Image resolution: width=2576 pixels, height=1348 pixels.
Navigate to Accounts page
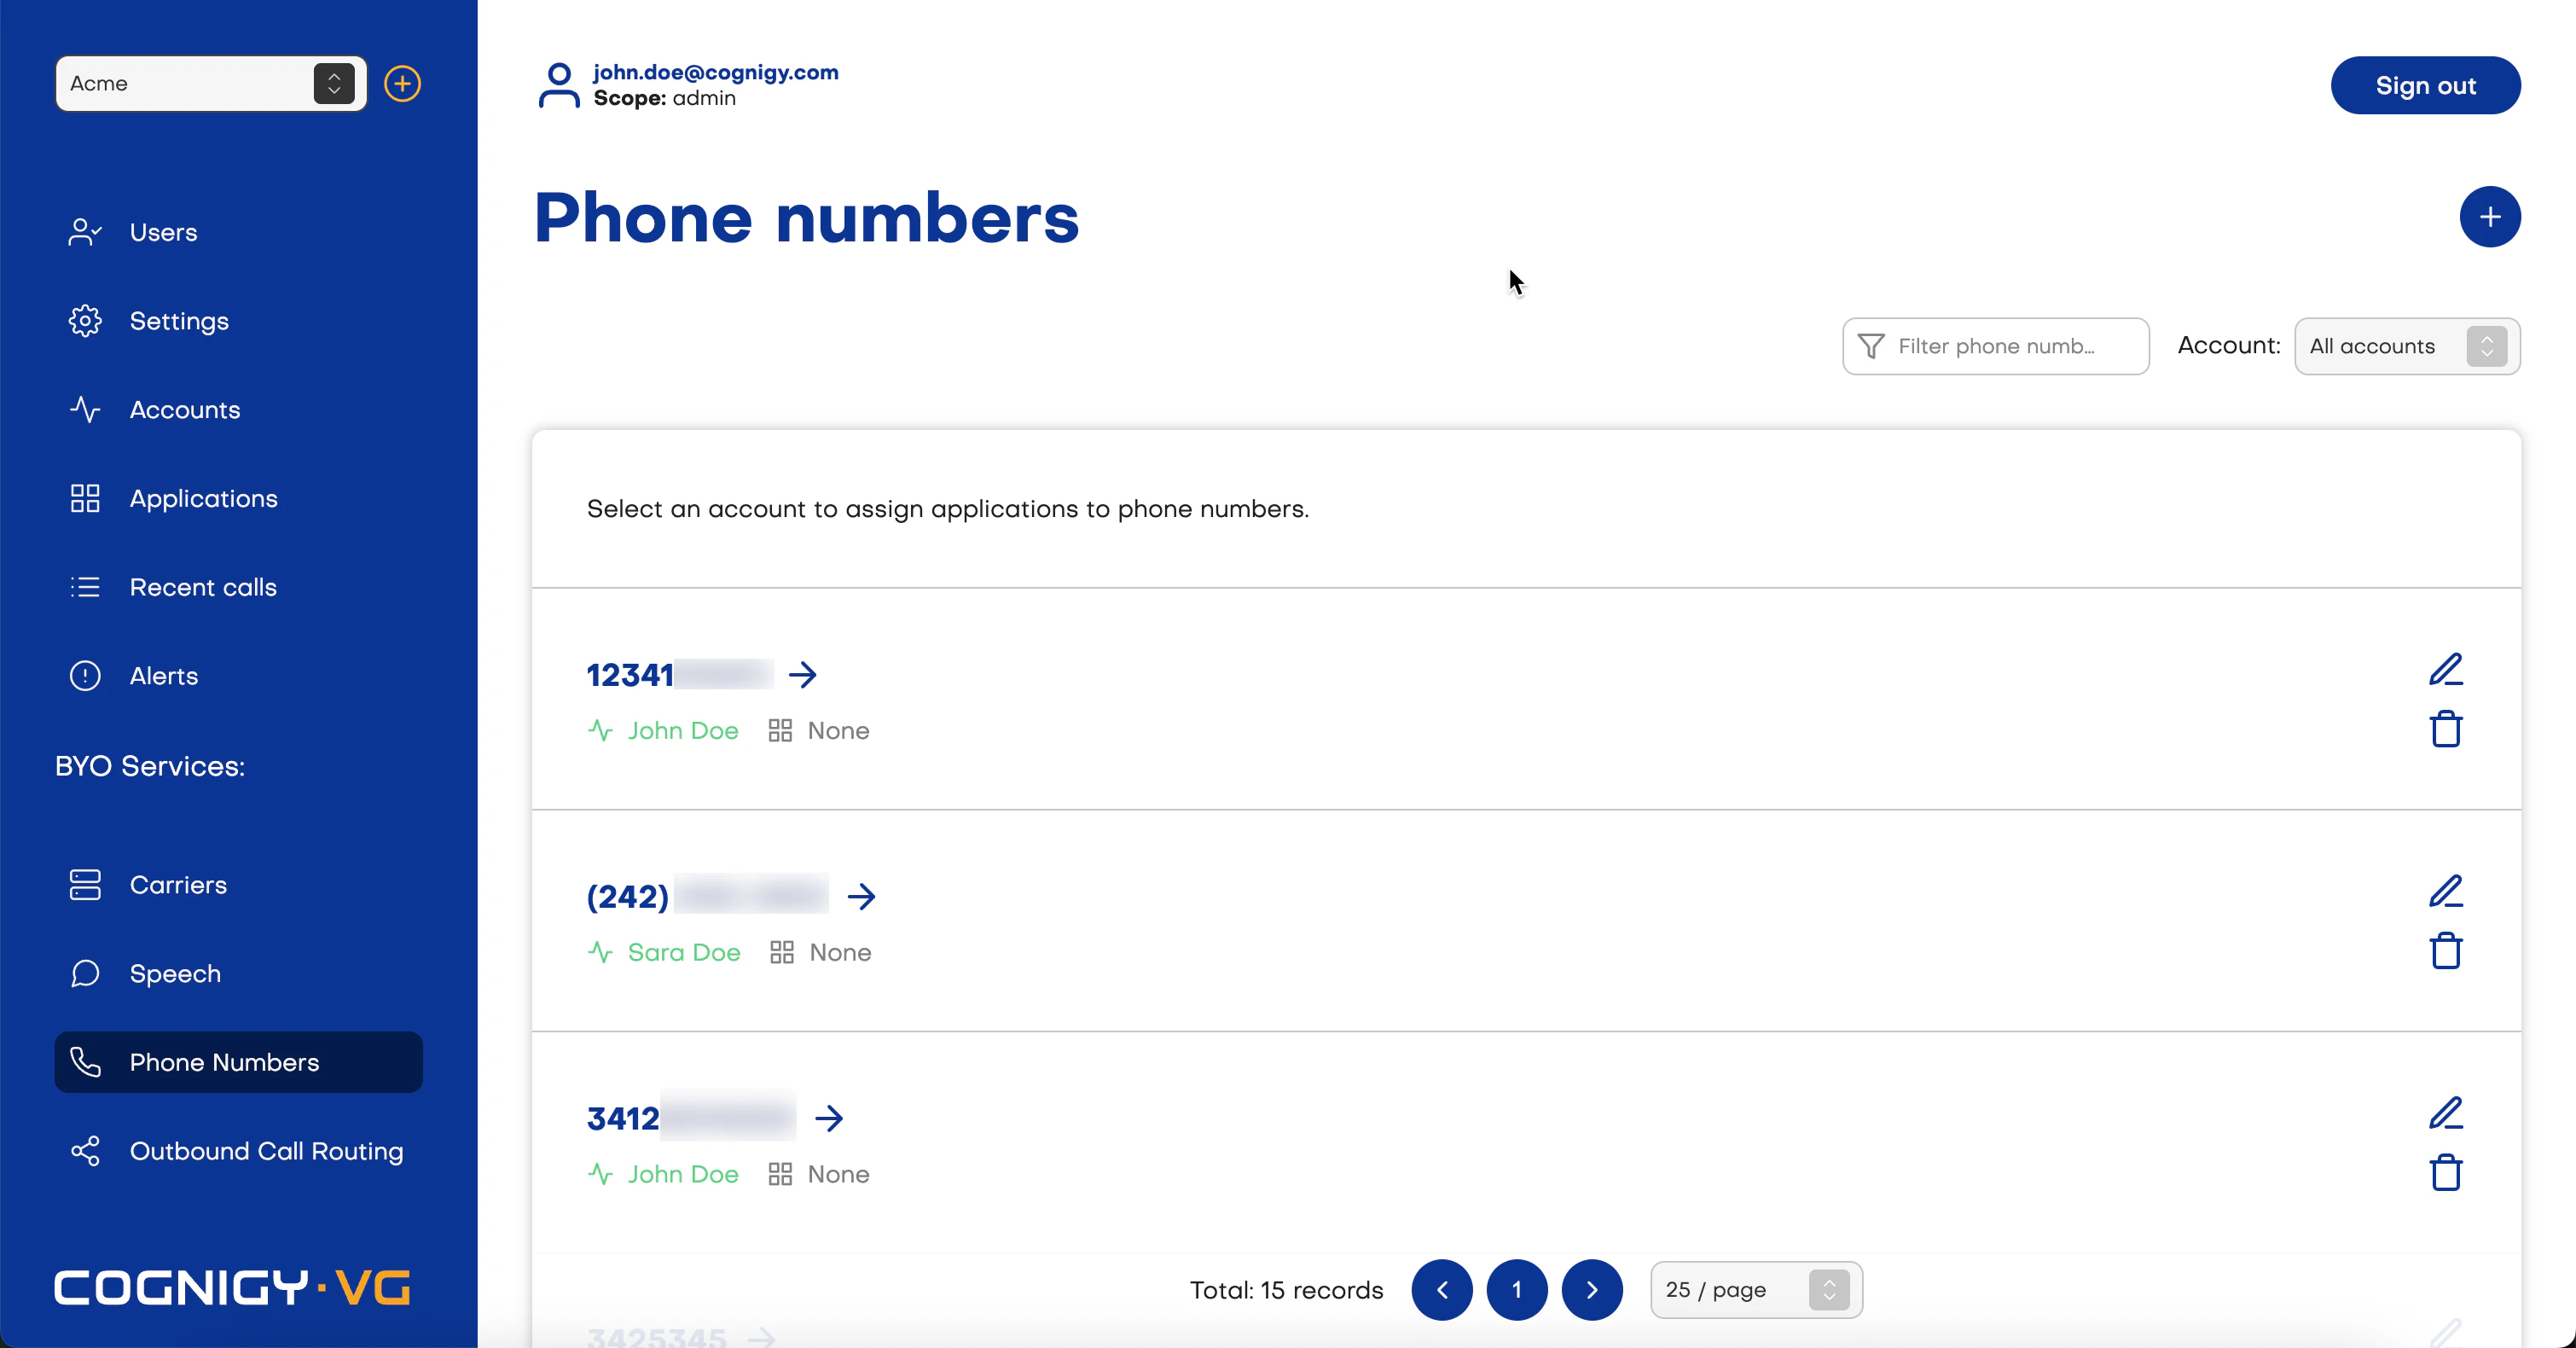pos(238,410)
